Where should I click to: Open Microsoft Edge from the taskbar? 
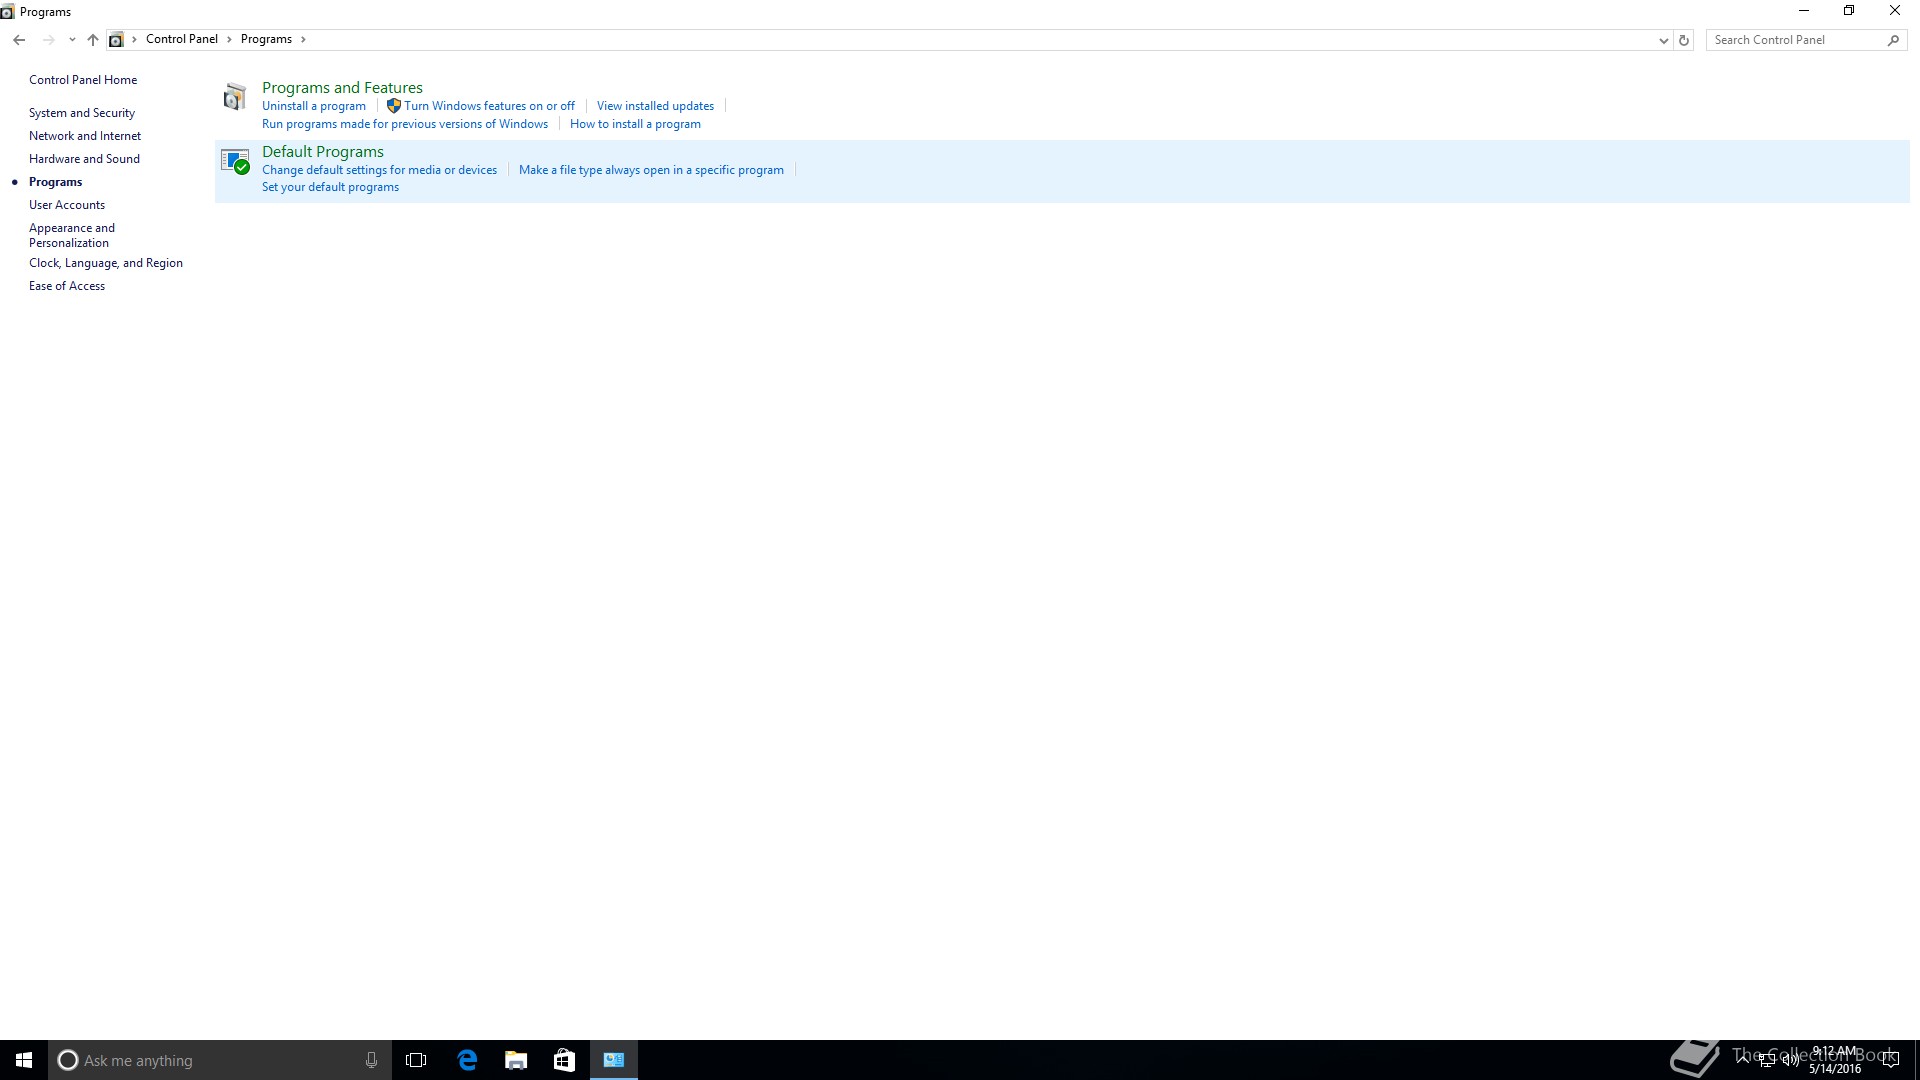467,1060
